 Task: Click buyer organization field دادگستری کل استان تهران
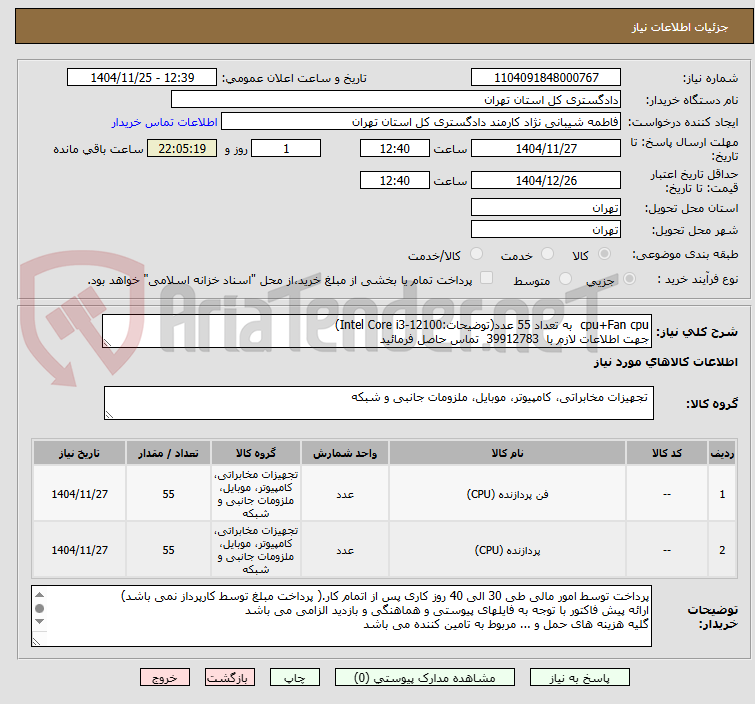point(396,100)
